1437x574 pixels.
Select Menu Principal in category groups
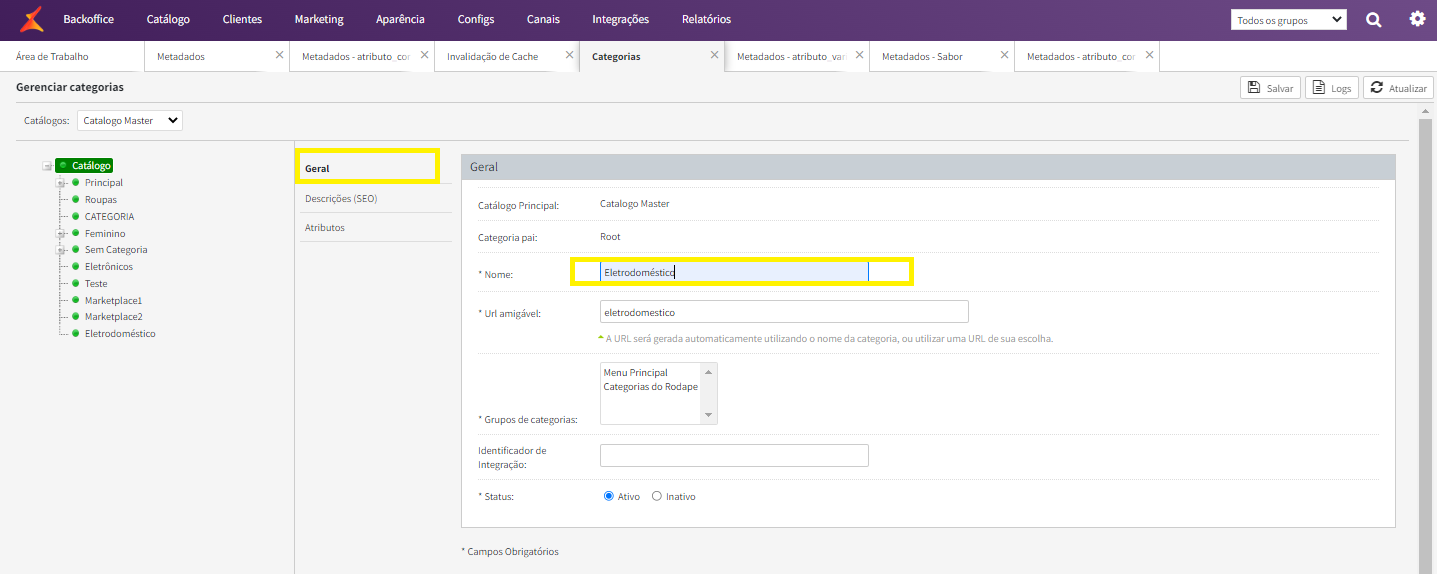click(635, 372)
